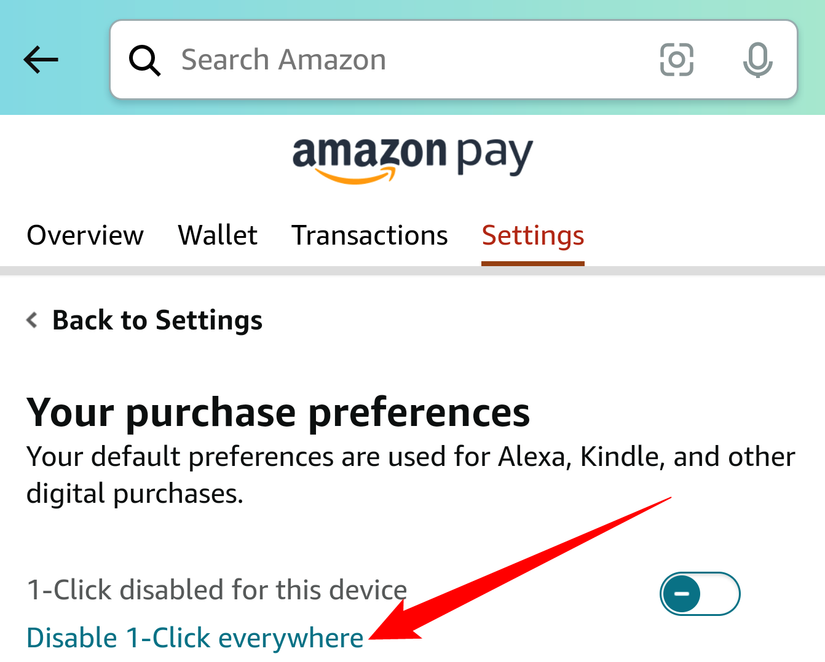
Task: Click the chevron beside Back to Settings
Action: tap(32, 320)
